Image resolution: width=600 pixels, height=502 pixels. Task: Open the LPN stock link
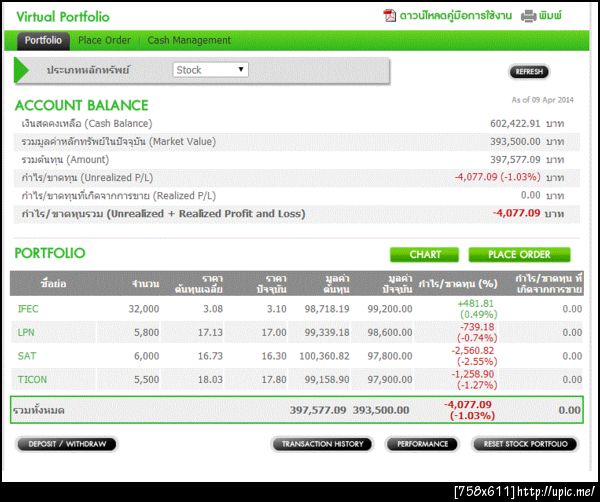(26, 332)
